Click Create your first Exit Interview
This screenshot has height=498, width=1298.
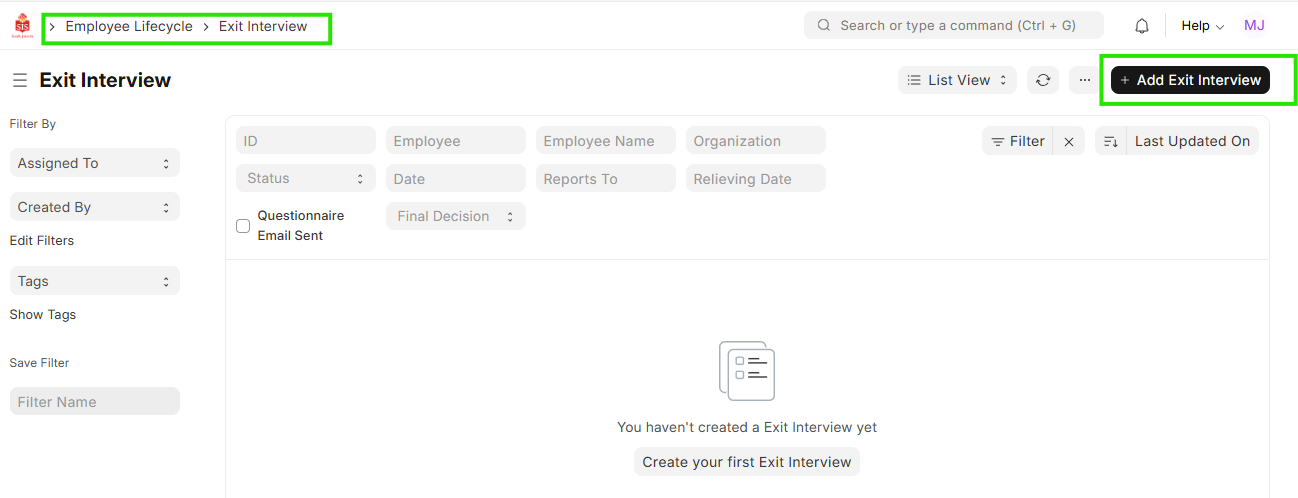(746, 462)
